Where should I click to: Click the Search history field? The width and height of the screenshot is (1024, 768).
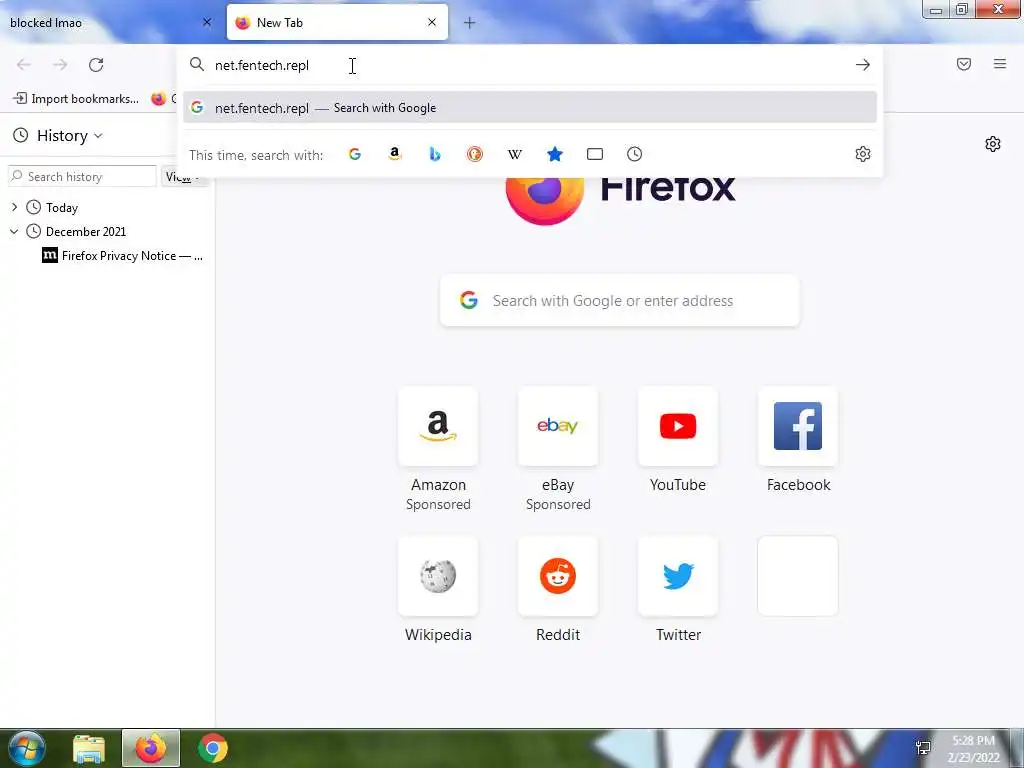point(82,177)
